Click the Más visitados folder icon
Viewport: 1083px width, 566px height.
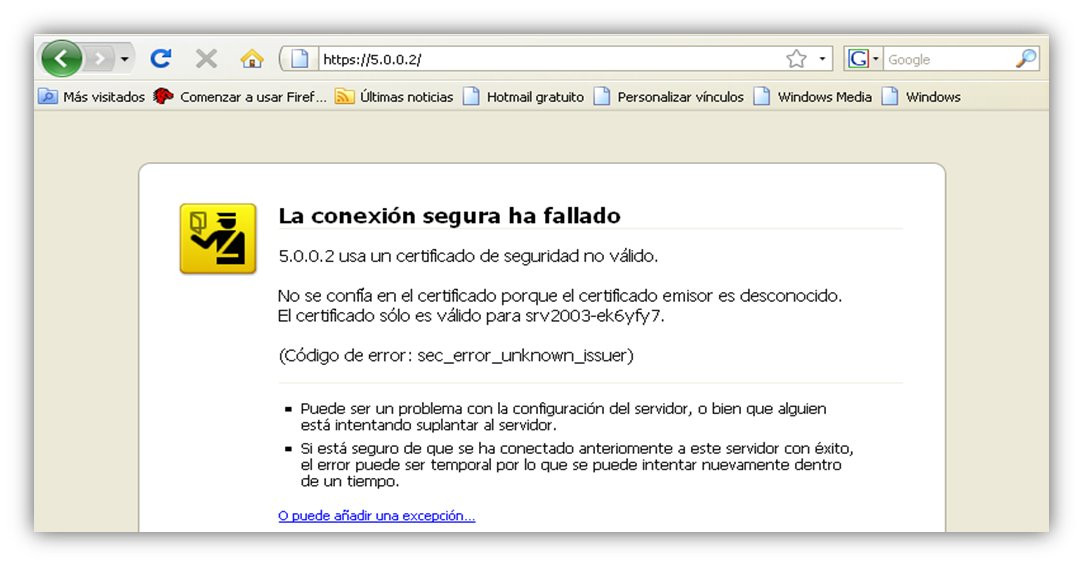48,97
